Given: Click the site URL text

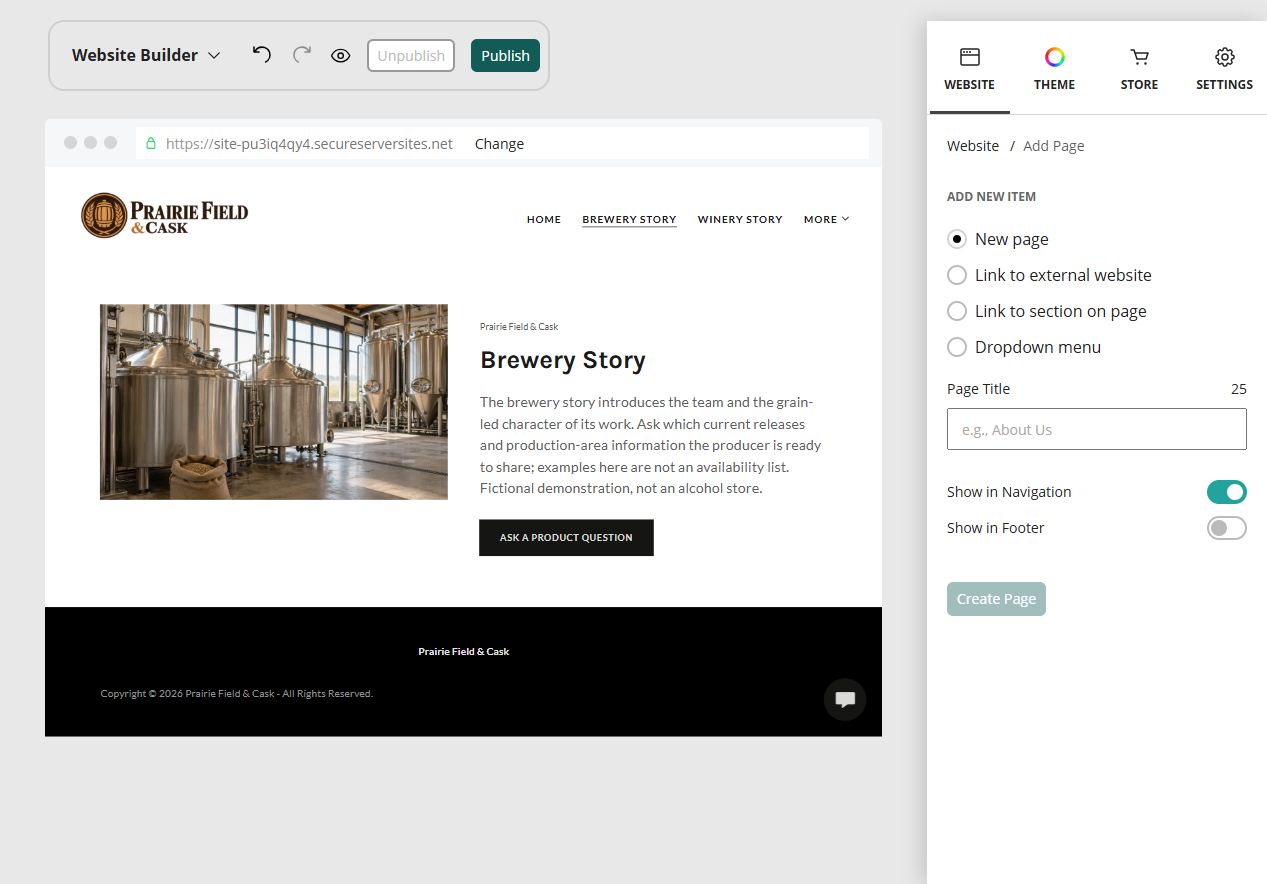Looking at the screenshot, I should 309,144.
